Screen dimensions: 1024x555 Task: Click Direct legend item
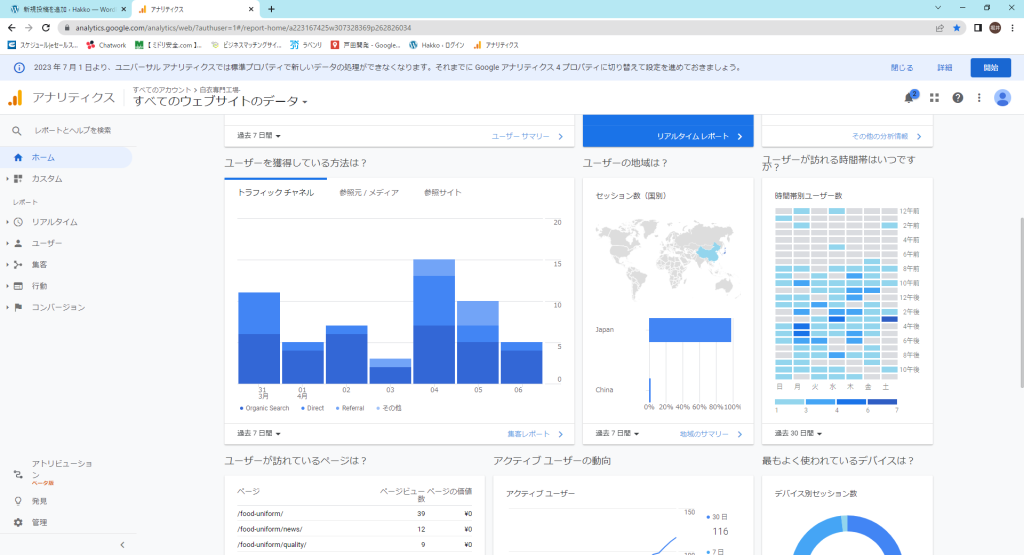[x=312, y=408]
